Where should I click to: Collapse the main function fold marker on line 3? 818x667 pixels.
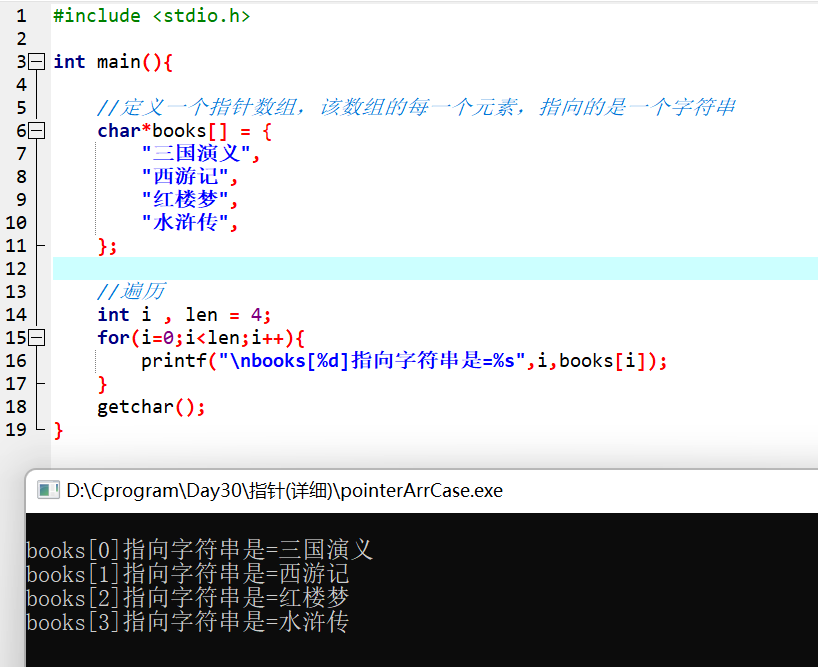coord(36,61)
